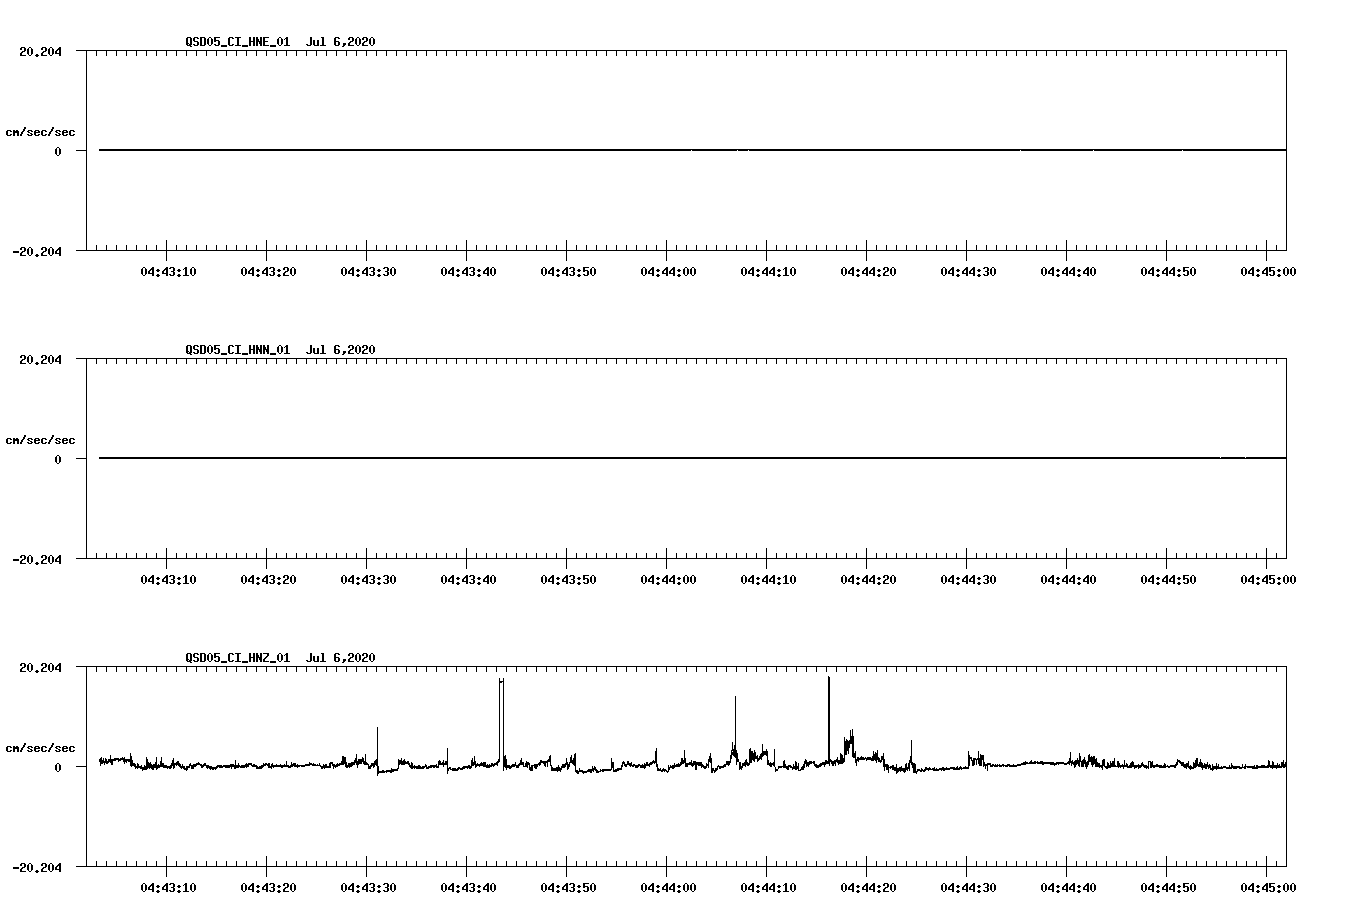Click the 04:43:50 time label under HNE plot

point(568,271)
